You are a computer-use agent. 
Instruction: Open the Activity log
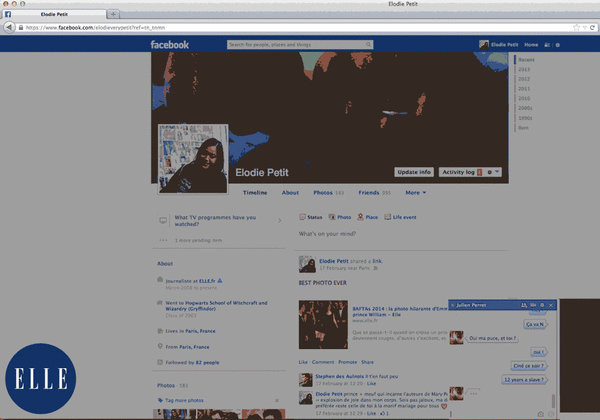[462, 172]
